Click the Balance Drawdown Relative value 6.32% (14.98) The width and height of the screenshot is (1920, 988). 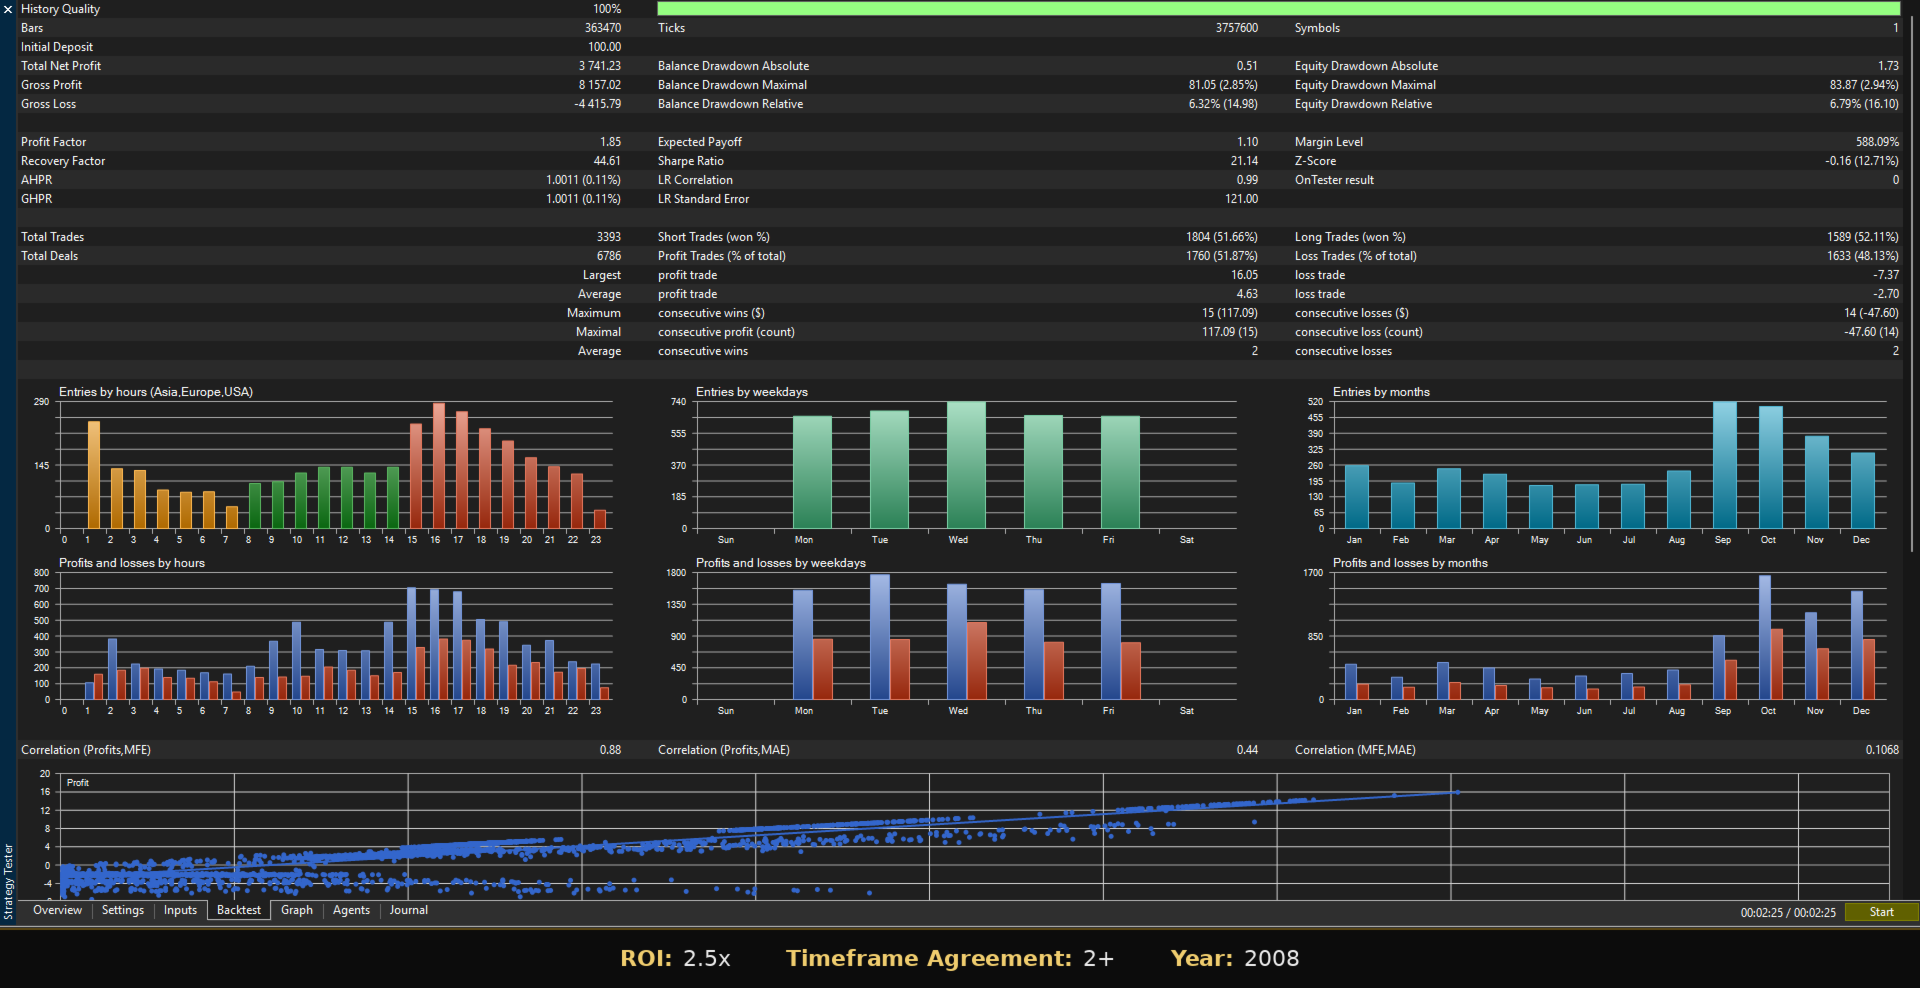tap(1223, 104)
